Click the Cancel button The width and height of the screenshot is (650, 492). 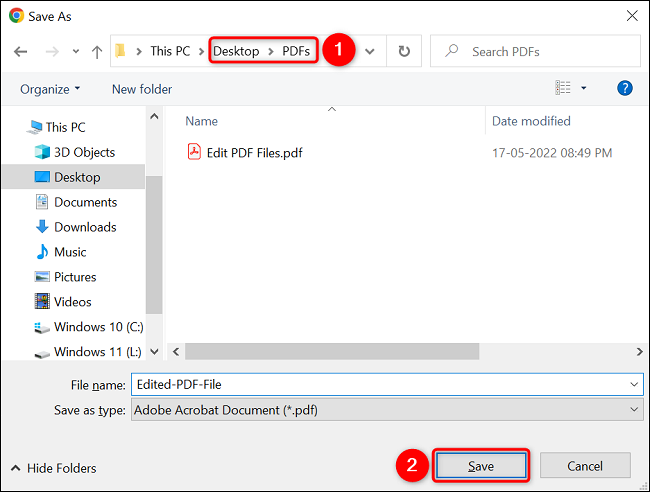(x=585, y=466)
